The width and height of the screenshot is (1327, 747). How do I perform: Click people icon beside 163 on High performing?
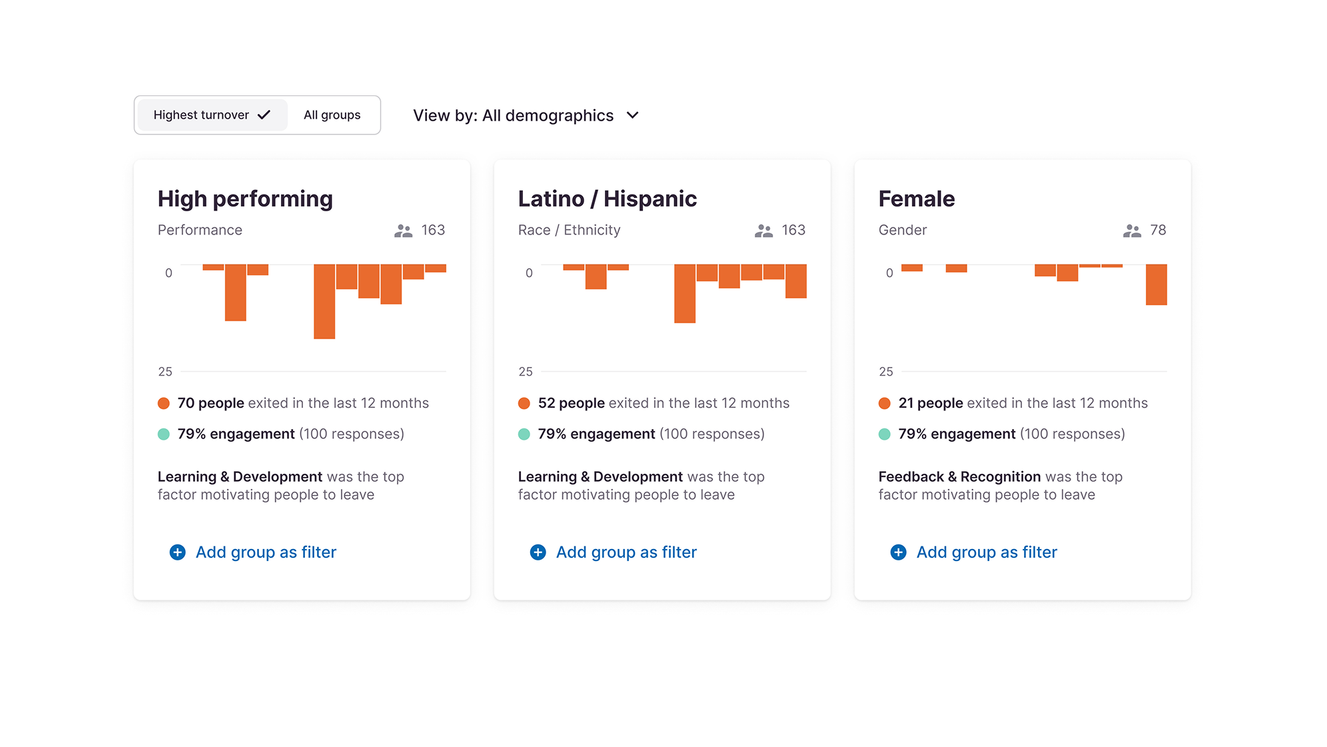tap(403, 230)
